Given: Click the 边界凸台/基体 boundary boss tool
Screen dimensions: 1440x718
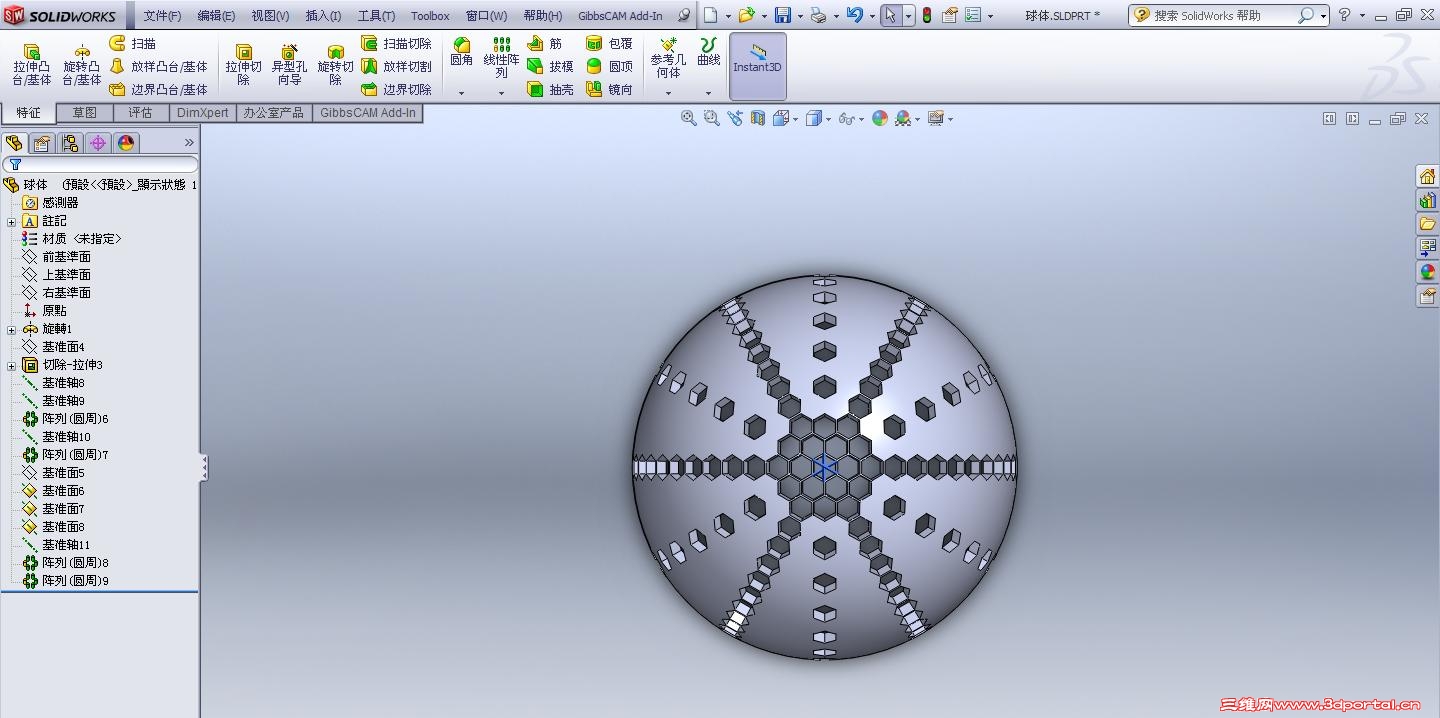Looking at the screenshot, I should coord(158,90).
